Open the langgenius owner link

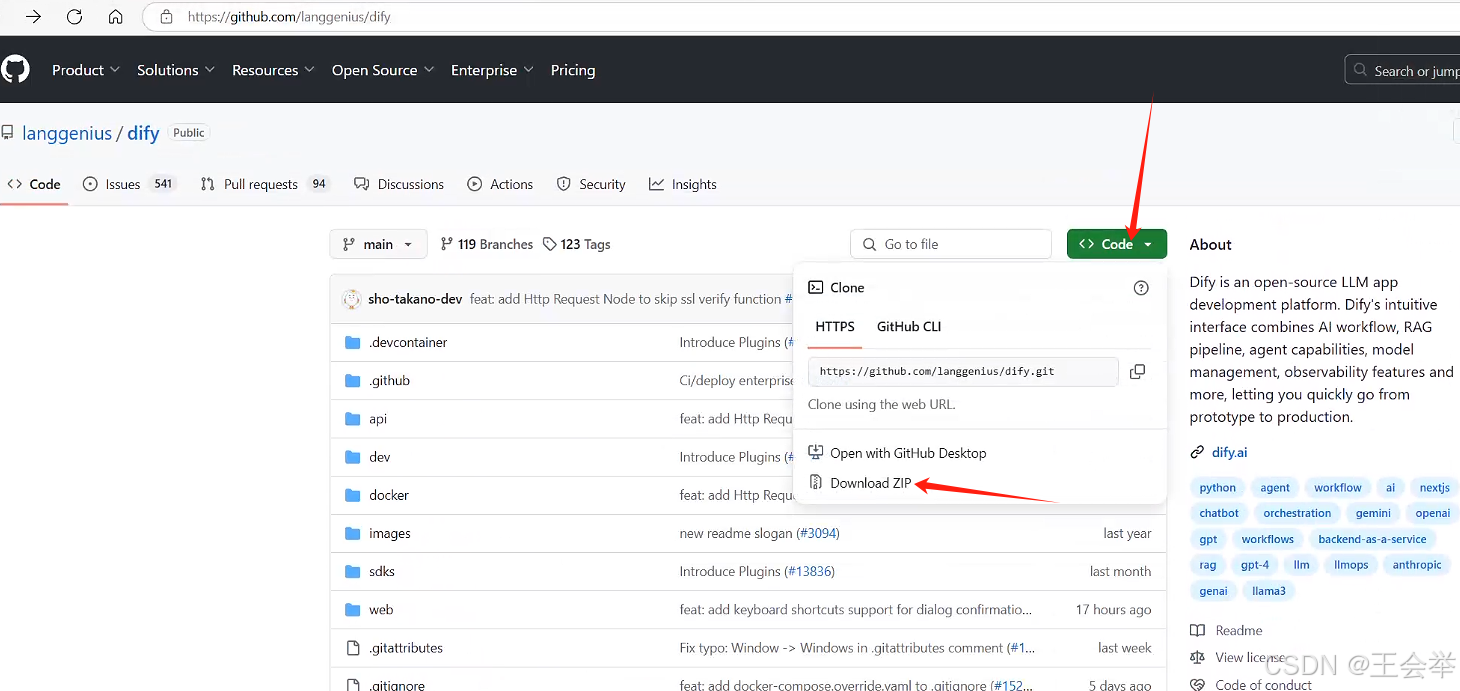pyautogui.click(x=67, y=133)
